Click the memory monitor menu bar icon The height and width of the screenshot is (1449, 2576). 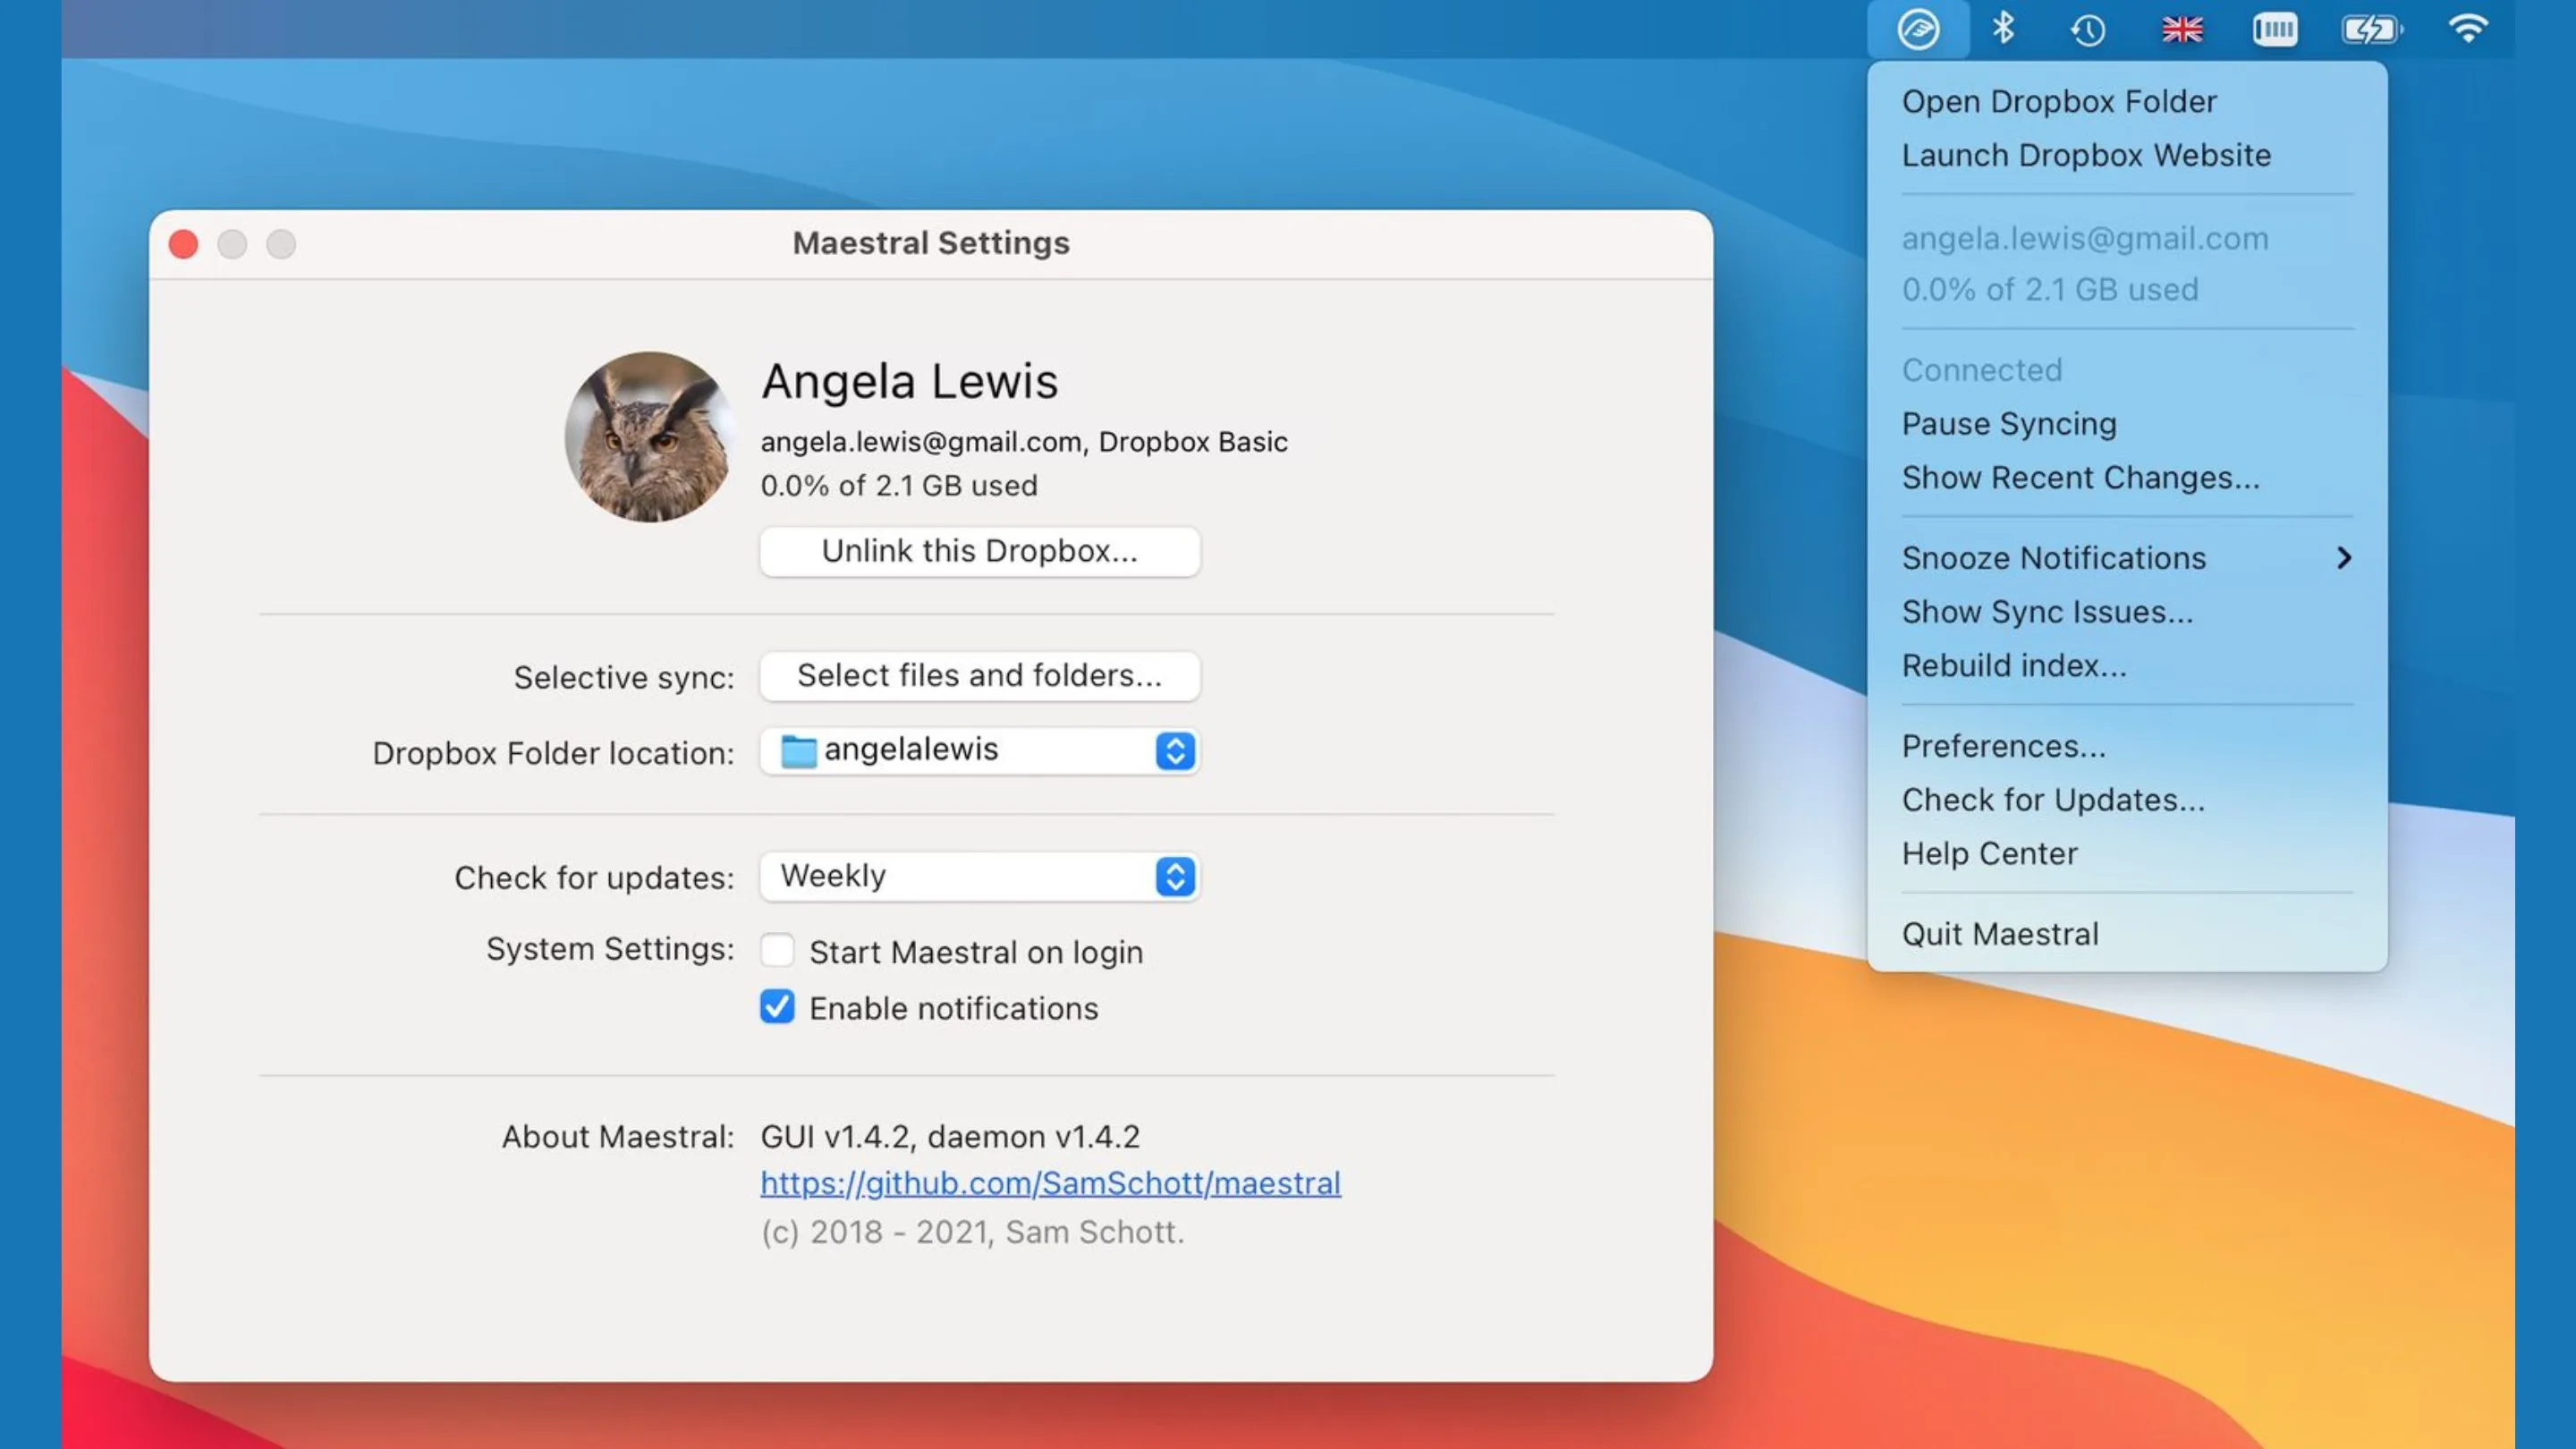tap(2275, 30)
